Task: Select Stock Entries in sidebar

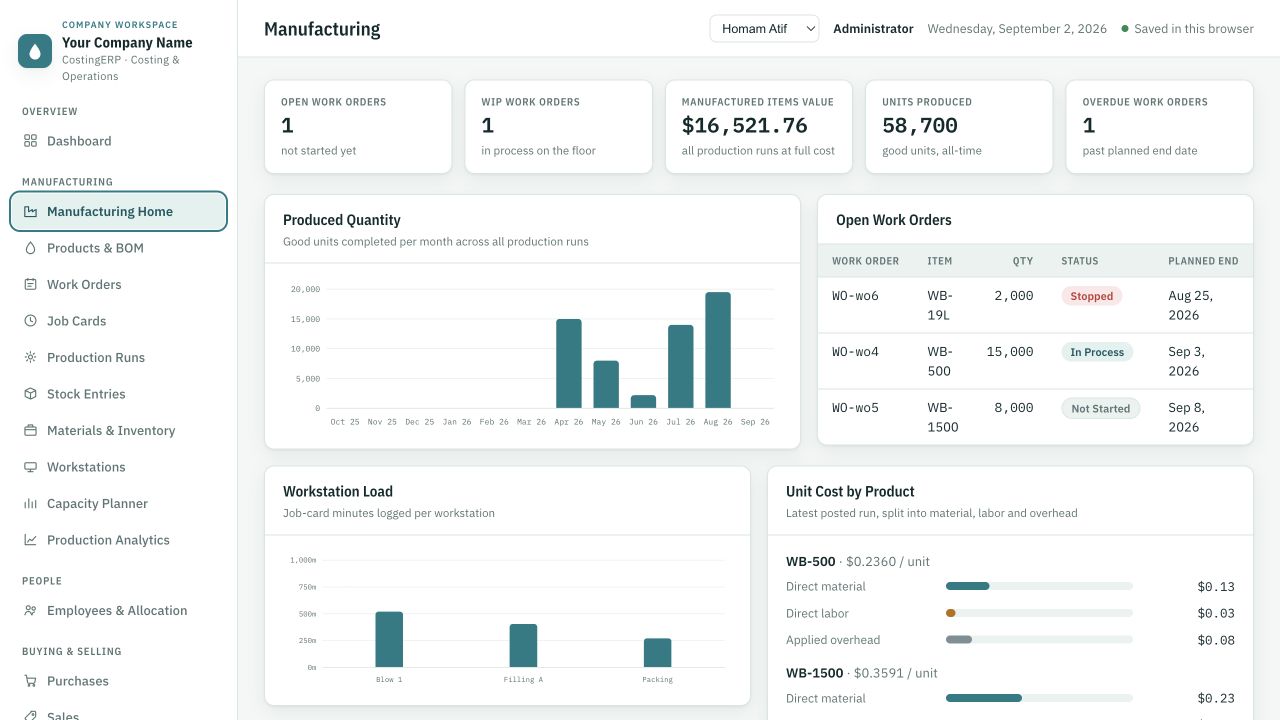Action: 119,394
